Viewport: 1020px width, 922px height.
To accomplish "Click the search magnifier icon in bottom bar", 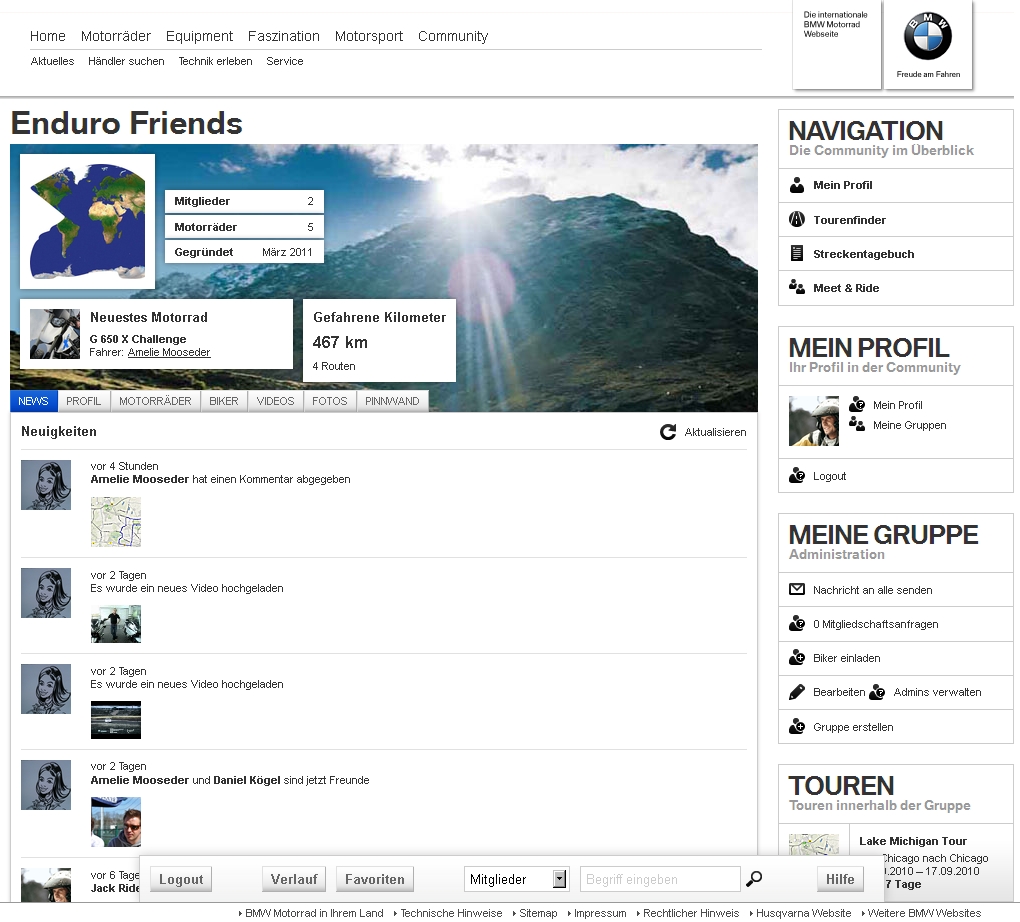I will tap(753, 879).
